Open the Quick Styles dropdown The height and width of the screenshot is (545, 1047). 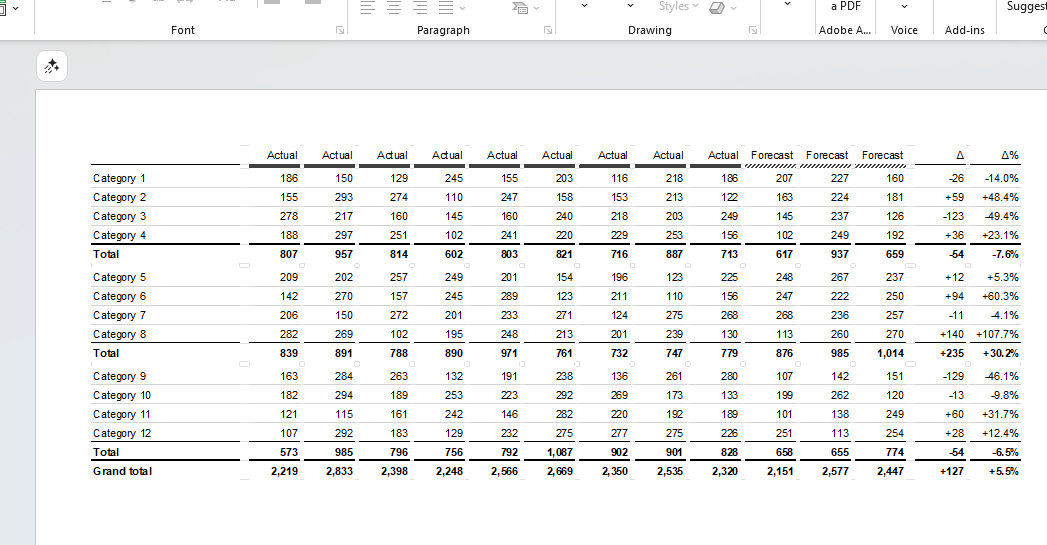point(678,8)
